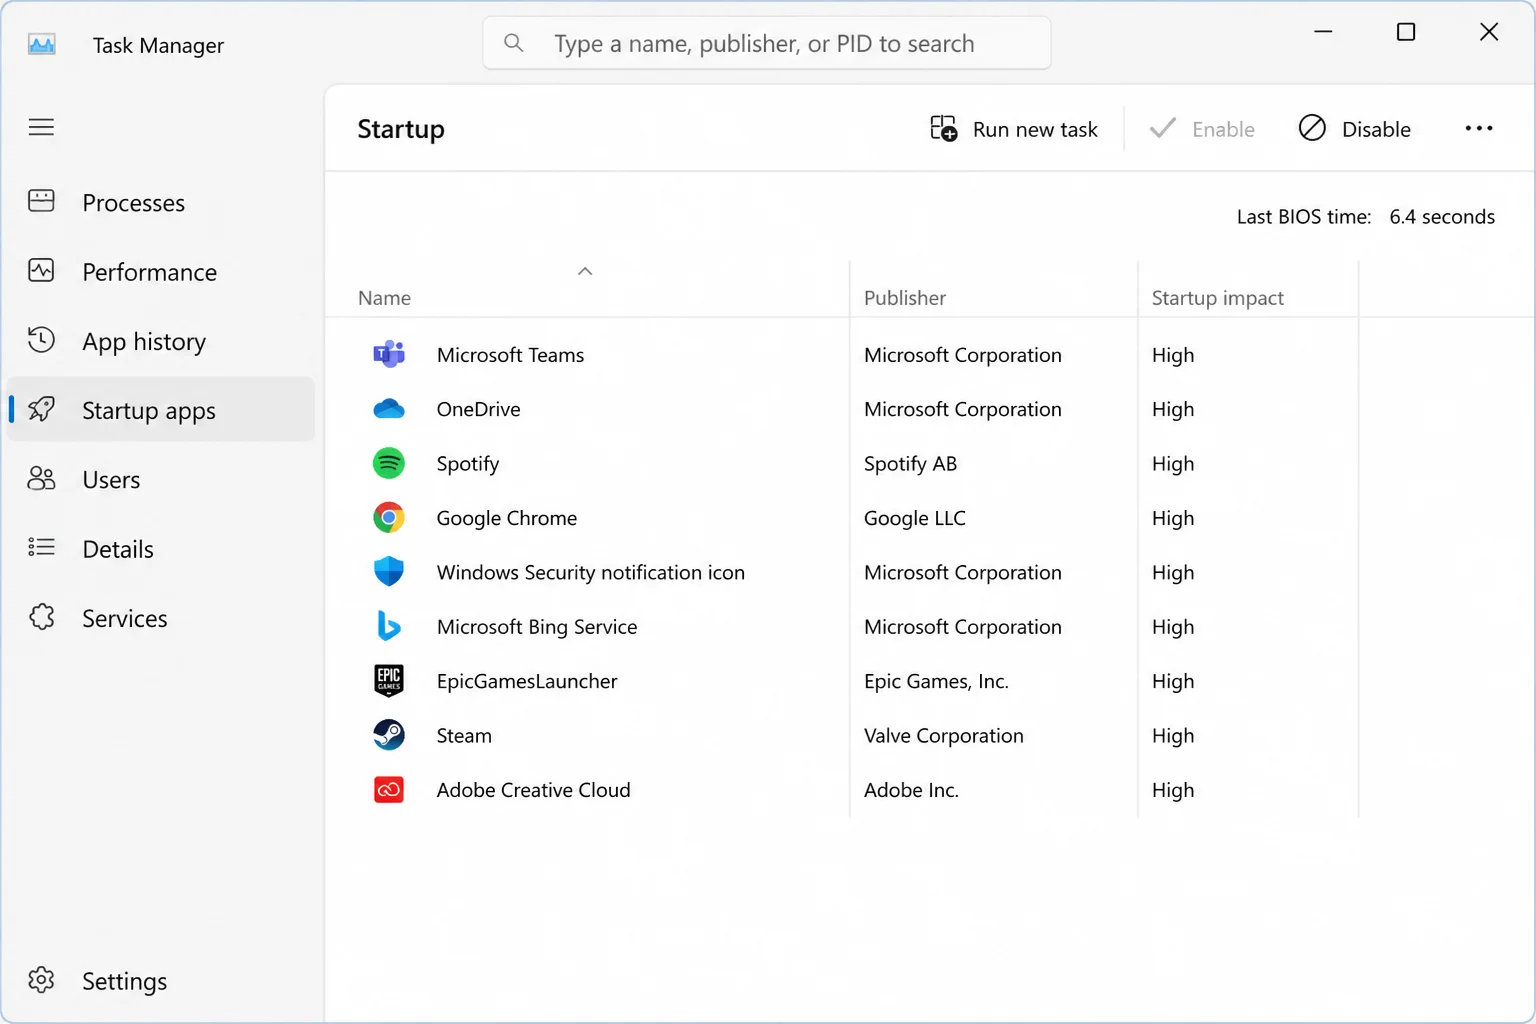The image size is (1536, 1024).
Task: Click publisher Adobe Inc.
Action: [912, 790]
